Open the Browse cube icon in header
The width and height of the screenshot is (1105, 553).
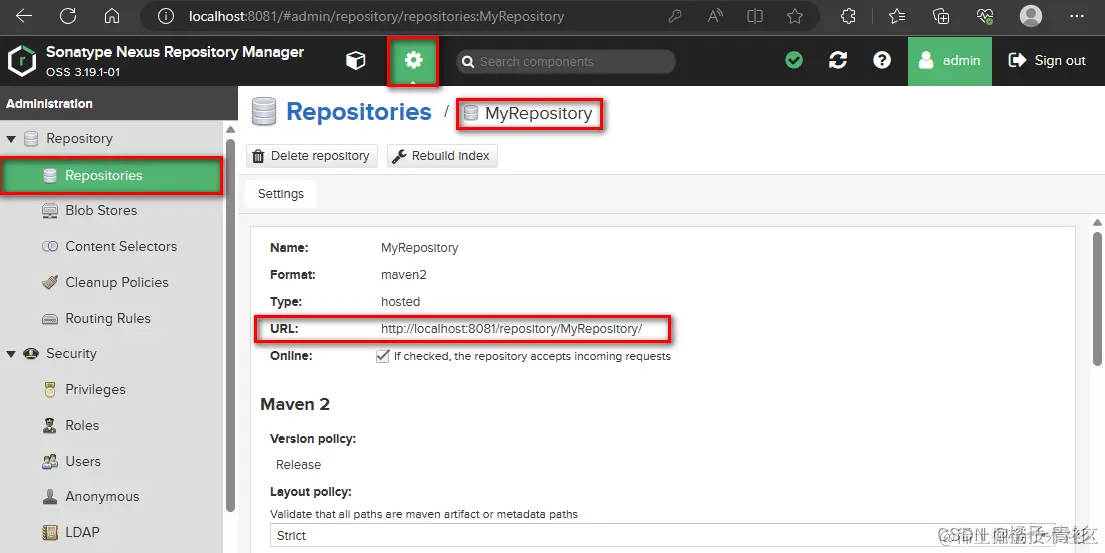pyautogui.click(x=356, y=61)
